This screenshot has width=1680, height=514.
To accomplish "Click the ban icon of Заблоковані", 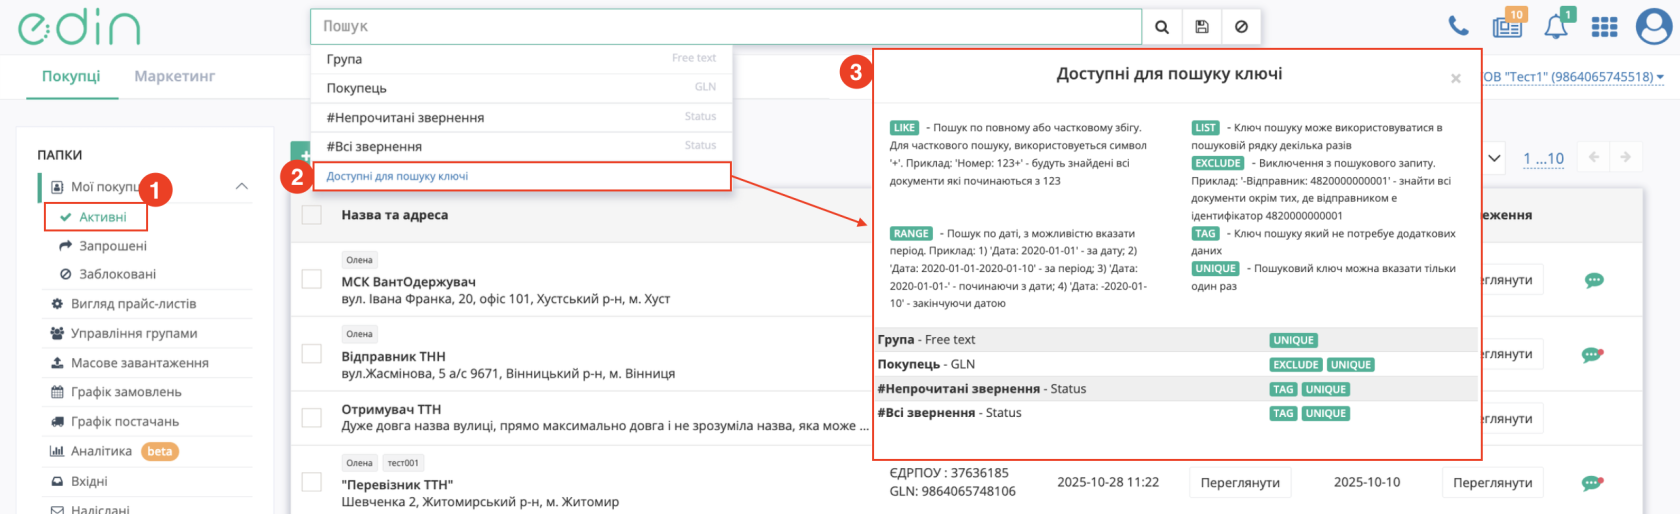I will point(66,274).
